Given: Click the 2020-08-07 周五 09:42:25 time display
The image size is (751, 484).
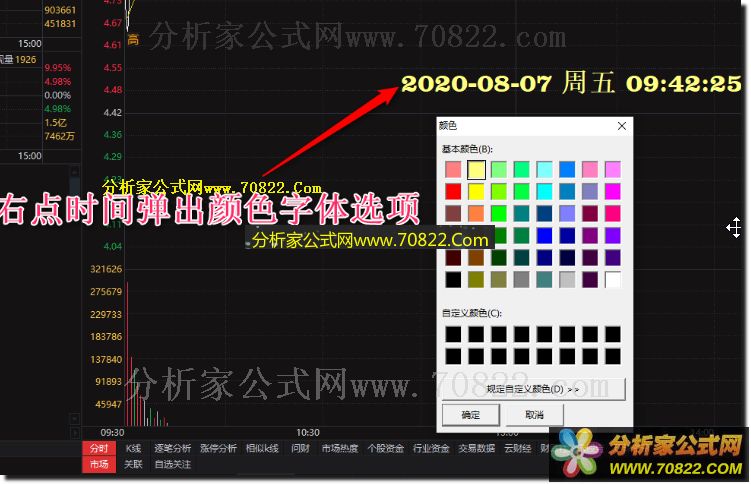Looking at the screenshot, I should (x=571, y=84).
